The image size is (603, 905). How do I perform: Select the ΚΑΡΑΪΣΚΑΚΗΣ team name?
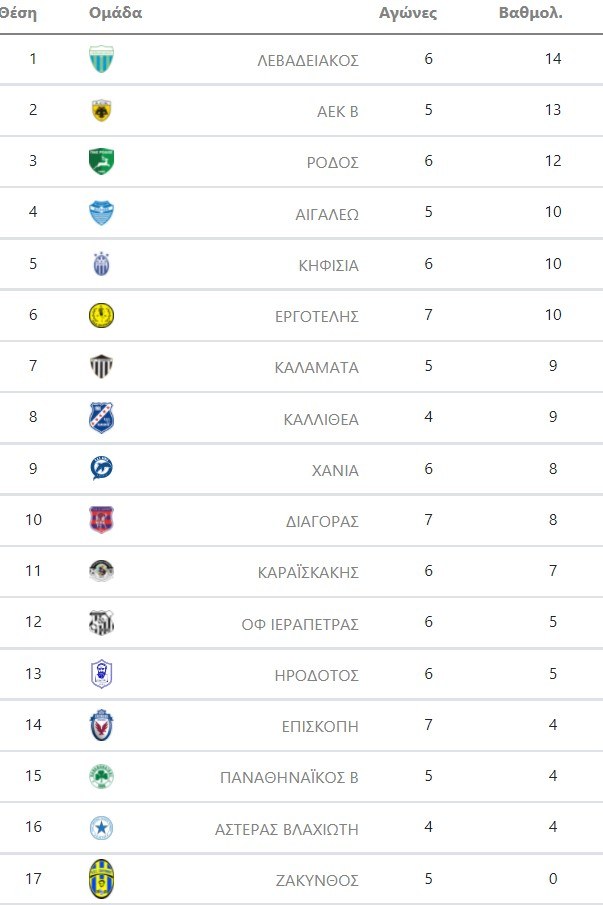308,573
